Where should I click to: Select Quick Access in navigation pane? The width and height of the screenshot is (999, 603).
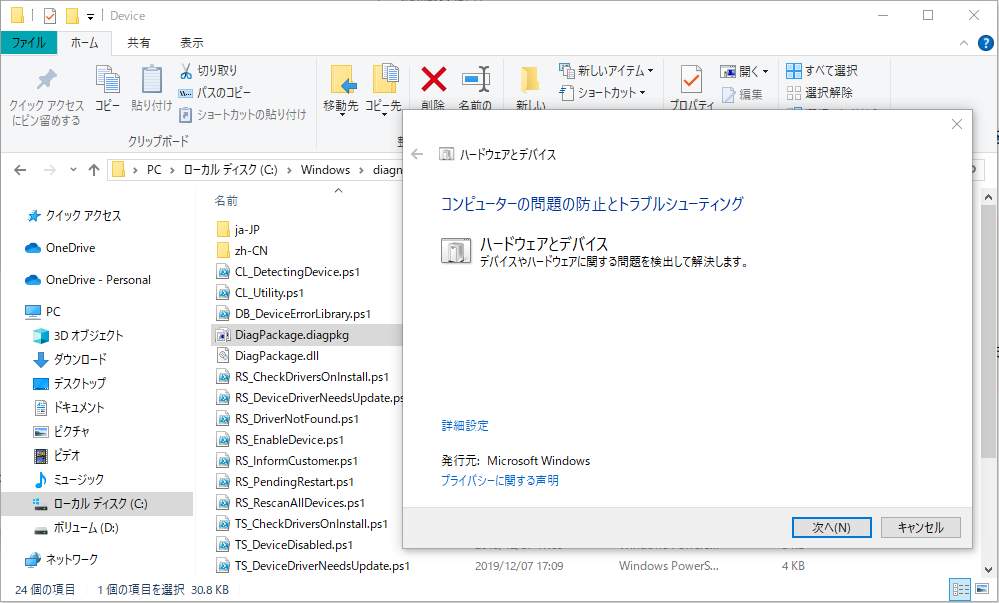pyautogui.click(x=75, y=216)
